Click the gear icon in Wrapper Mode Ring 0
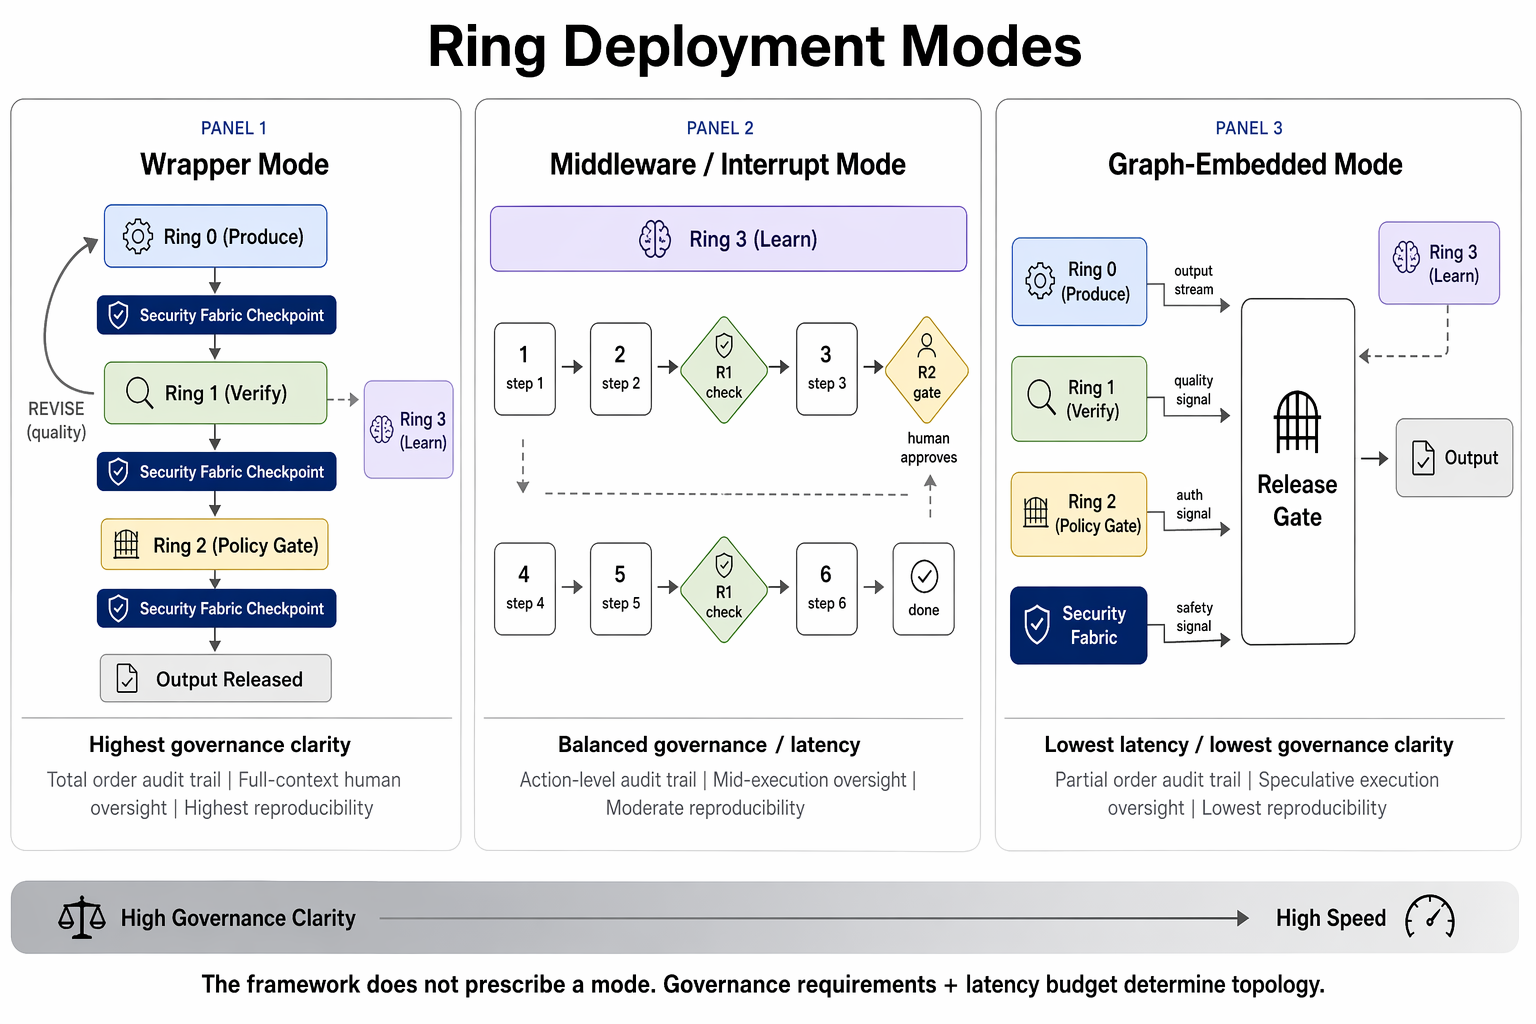 [138, 237]
